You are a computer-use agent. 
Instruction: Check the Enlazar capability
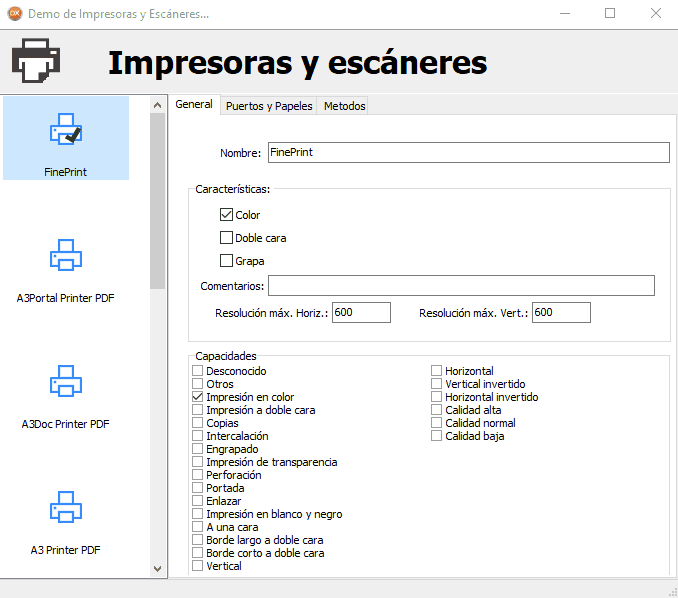pos(197,501)
